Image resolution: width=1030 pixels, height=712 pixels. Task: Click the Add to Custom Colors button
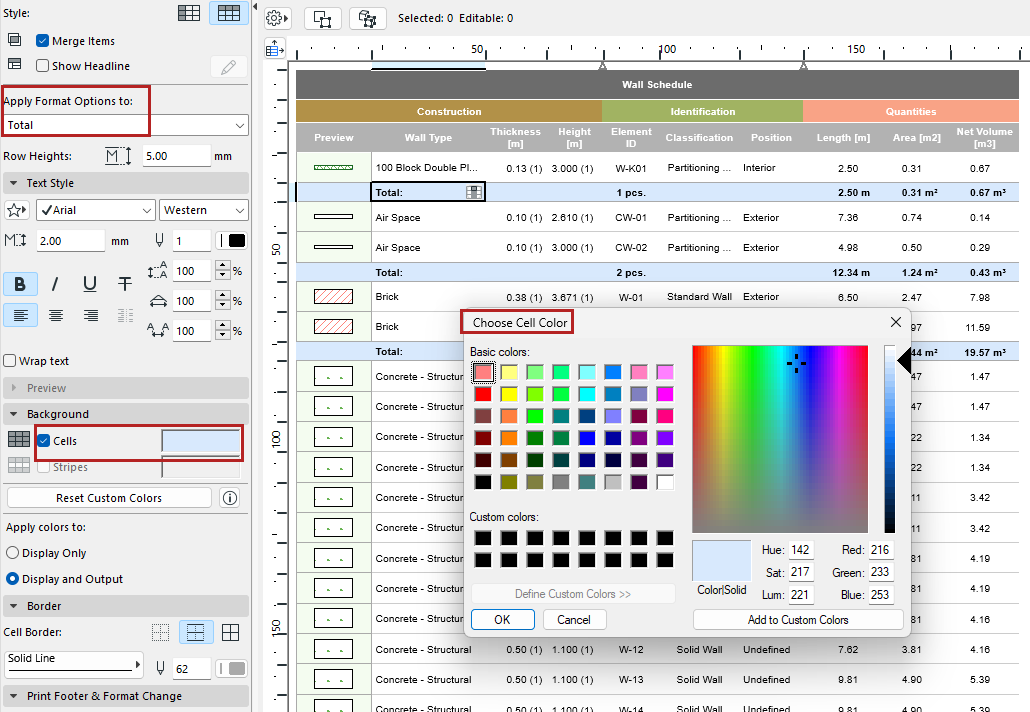pyautogui.click(x=798, y=619)
